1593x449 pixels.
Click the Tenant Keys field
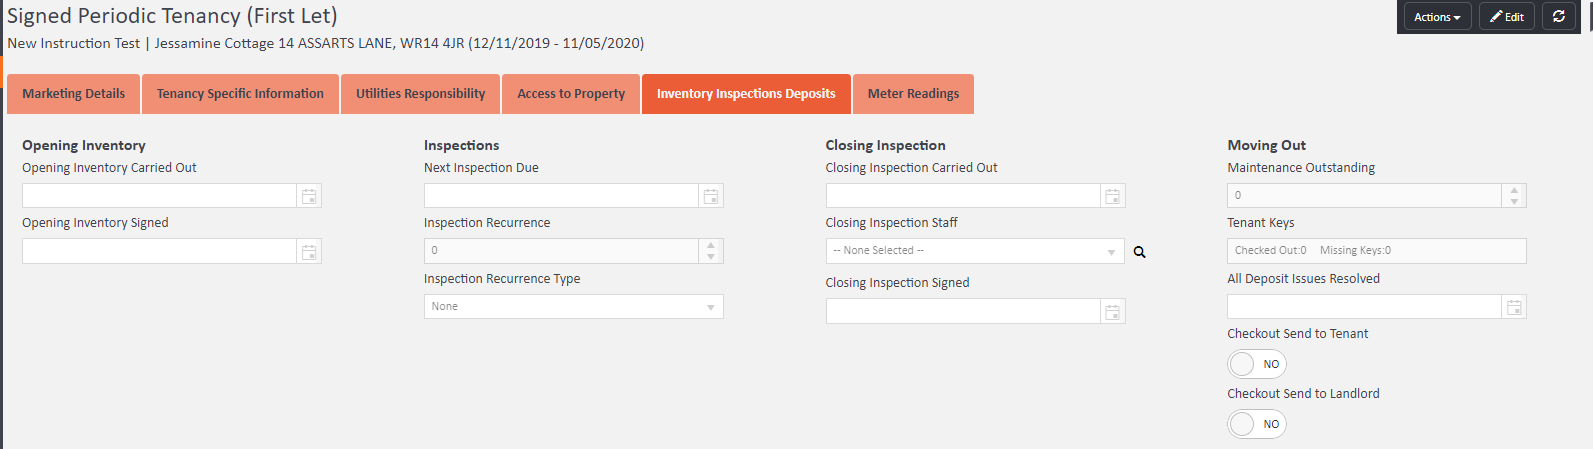[x=1376, y=251]
